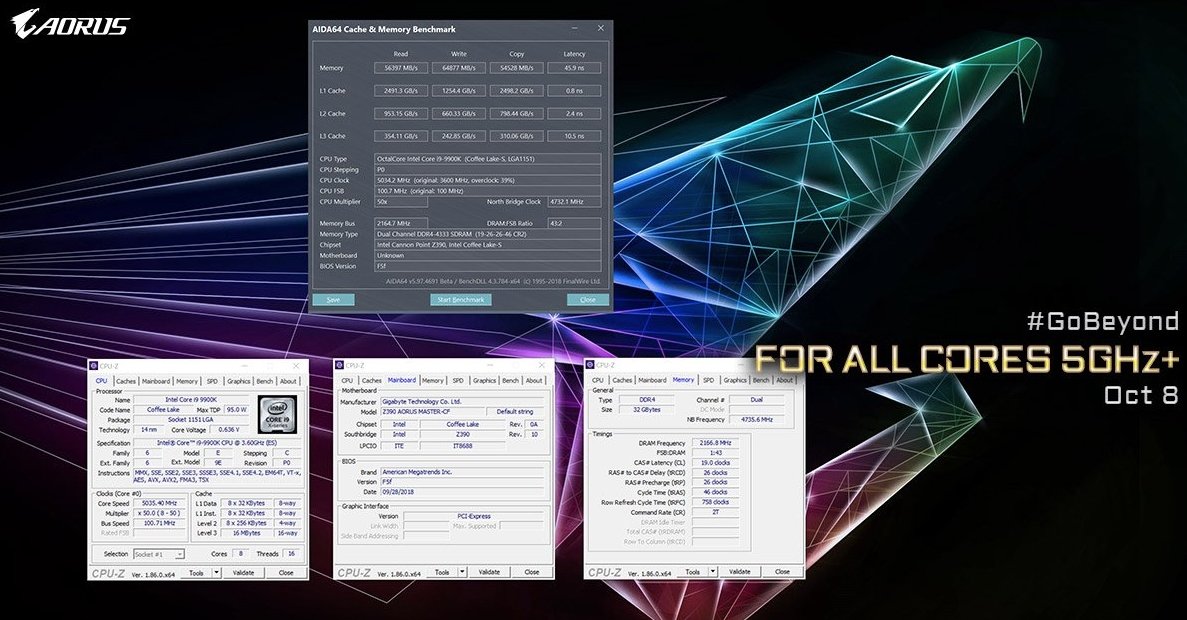This screenshot has width=1187, height=620.
Task: Click the L3 Cache Copy value 310.06 GB/s
Action: click(516, 136)
